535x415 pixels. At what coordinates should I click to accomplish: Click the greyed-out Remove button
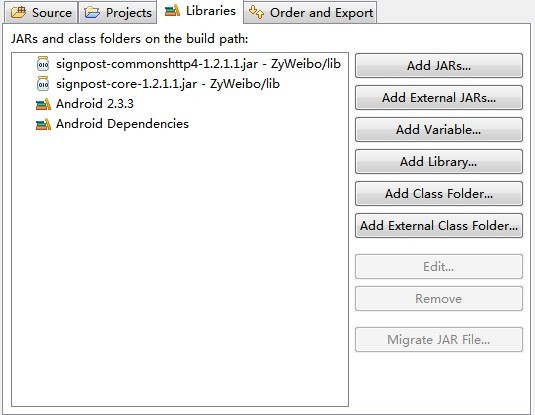439,299
